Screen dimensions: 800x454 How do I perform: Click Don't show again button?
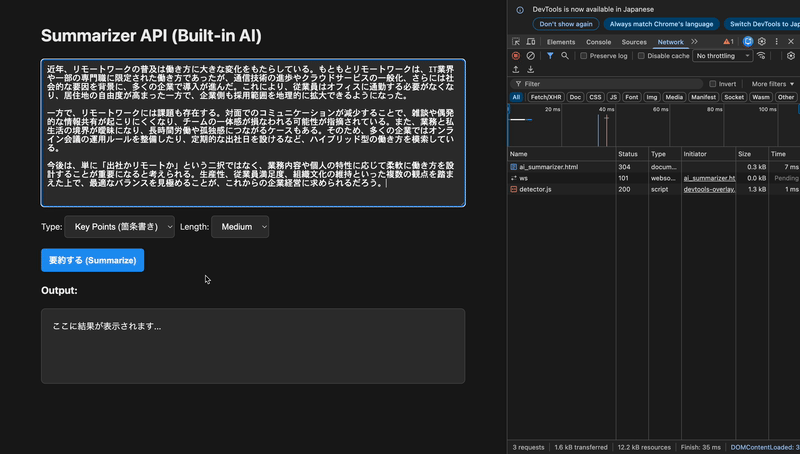(x=566, y=24)
